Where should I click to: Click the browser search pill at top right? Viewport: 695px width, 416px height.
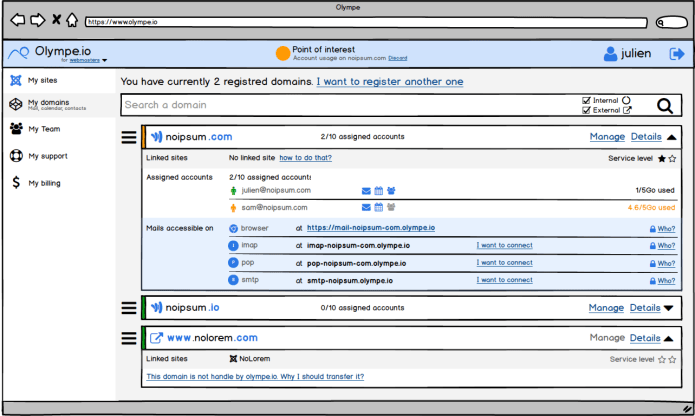672,22
